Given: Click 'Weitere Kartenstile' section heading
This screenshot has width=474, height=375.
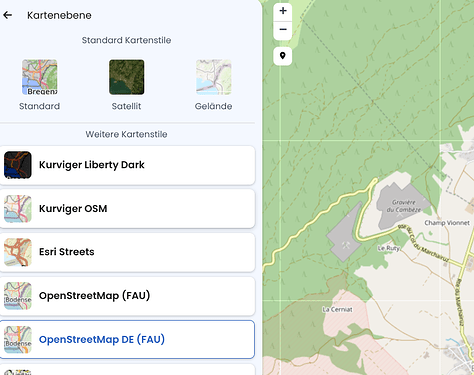Looking at the screenshot, I should (x=126, y=134).
